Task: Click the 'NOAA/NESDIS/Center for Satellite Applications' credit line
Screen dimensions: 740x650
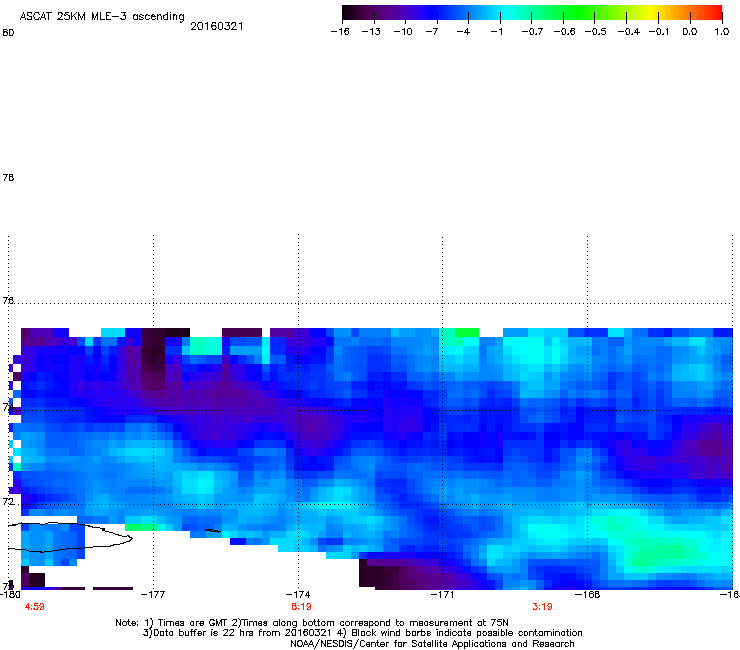Action: 432,644
